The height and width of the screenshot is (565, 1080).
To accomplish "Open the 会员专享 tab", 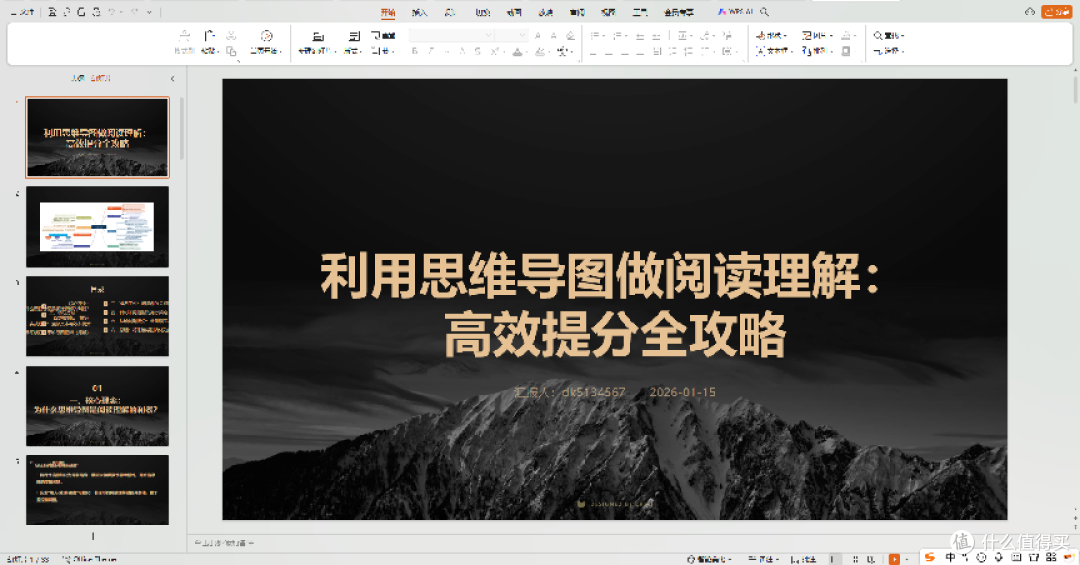I will click(x=678, y=12).
